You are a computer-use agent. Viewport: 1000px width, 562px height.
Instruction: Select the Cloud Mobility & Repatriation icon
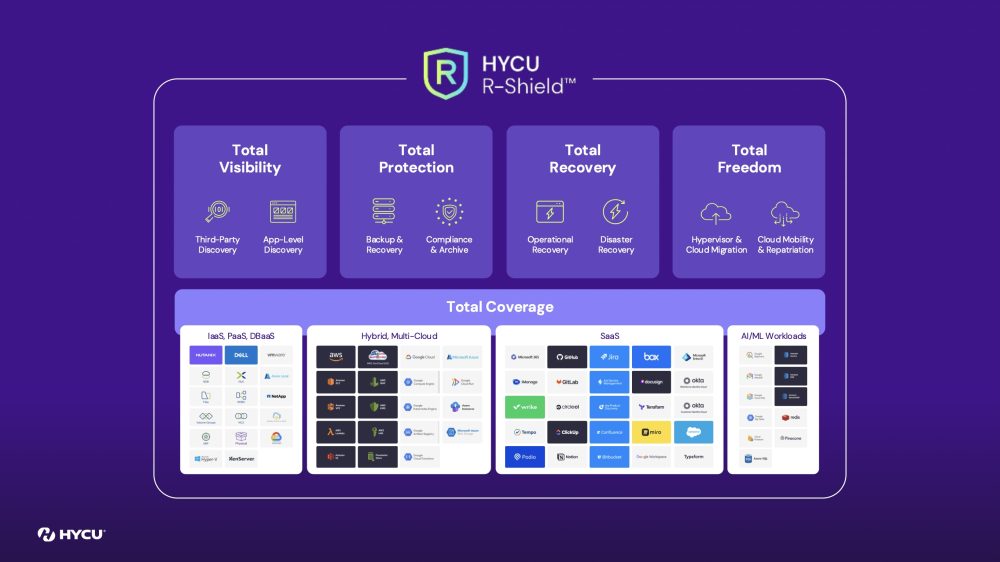point(785,212)
